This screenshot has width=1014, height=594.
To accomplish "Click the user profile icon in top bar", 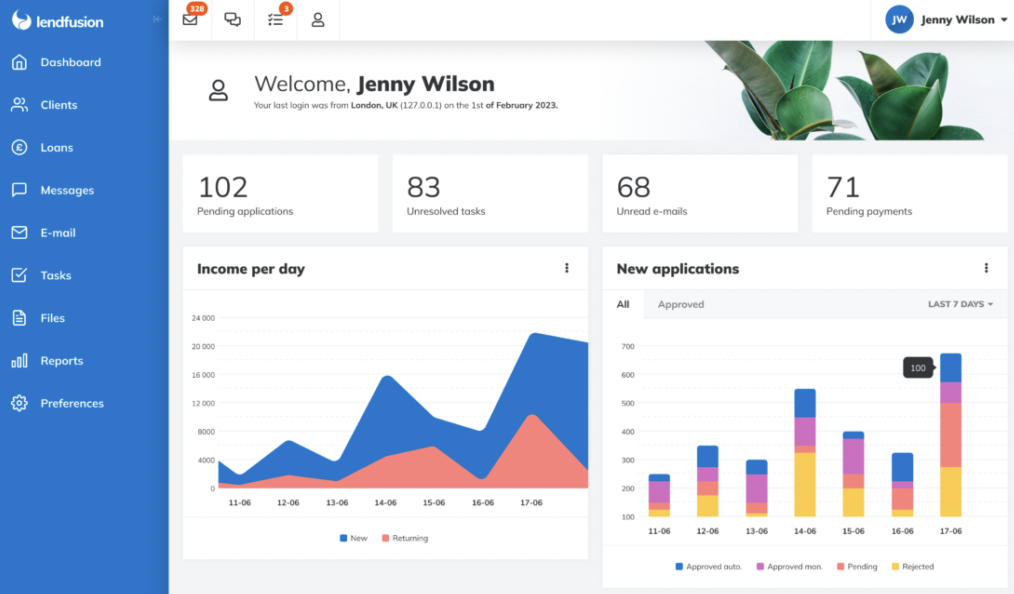I will 318,20.
